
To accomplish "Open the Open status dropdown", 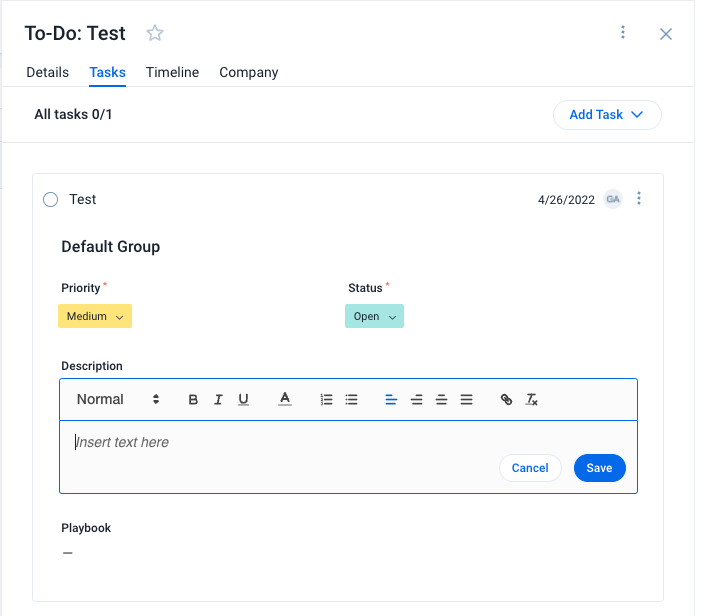I will coord(374,316).
